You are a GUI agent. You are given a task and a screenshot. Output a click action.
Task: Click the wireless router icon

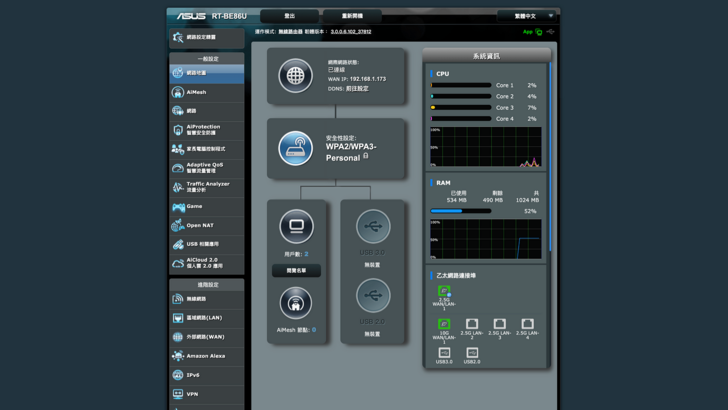295,149
